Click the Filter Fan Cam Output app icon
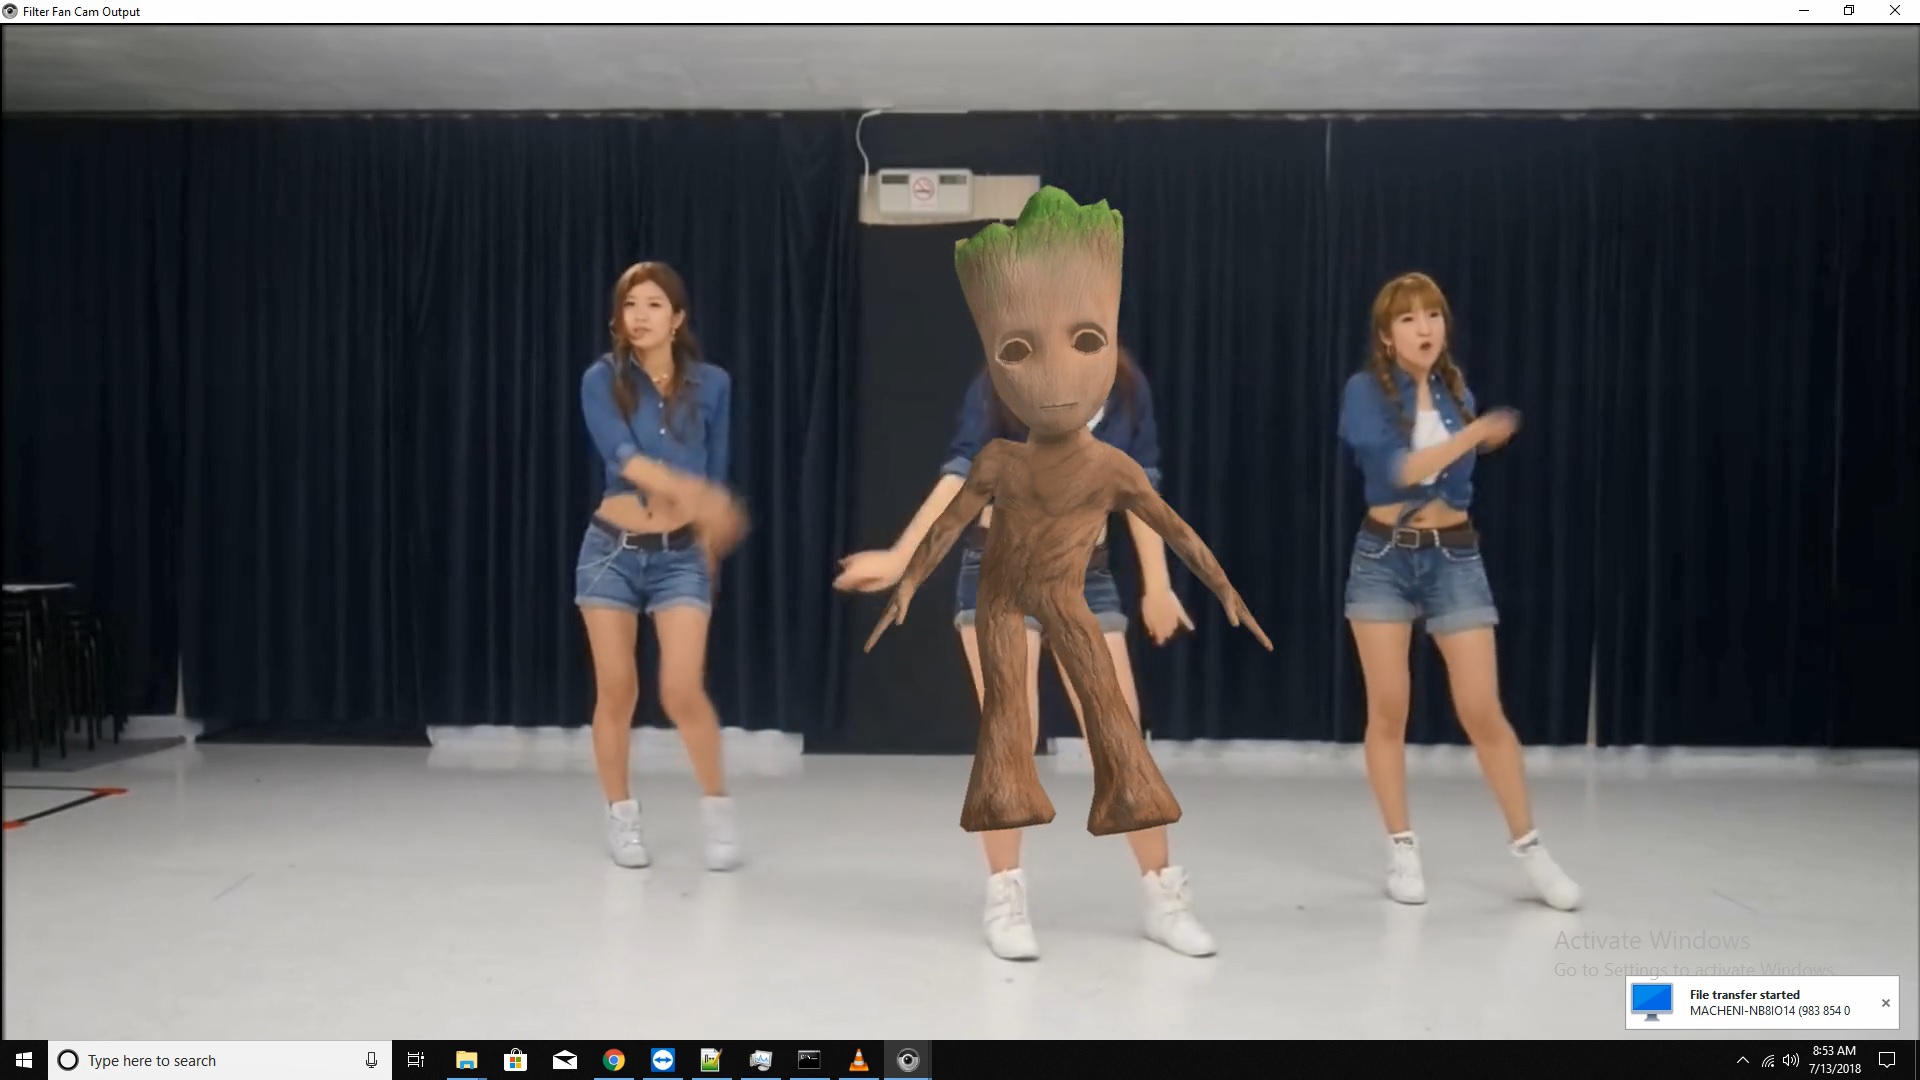 [x=10, y=11]
